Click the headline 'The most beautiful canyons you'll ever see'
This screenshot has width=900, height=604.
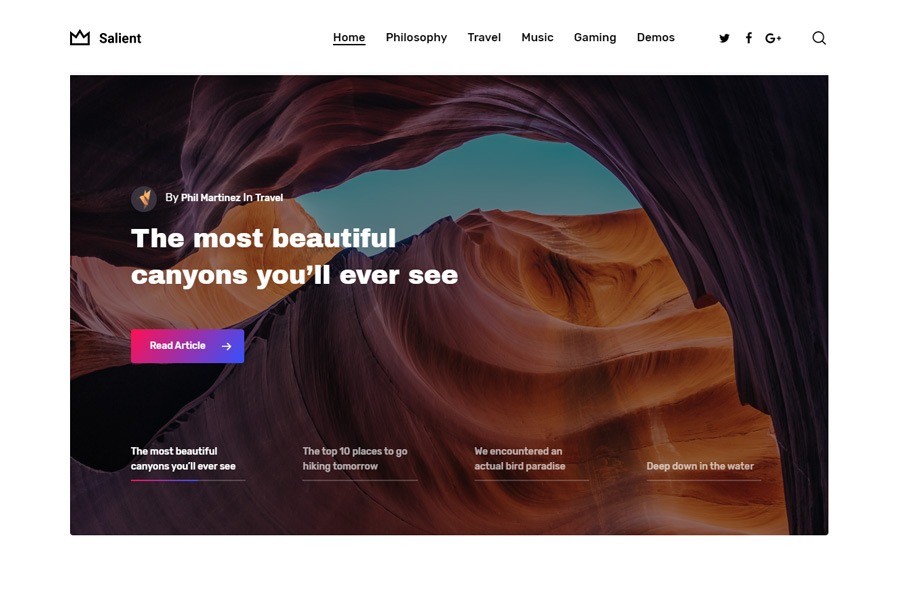294,257
